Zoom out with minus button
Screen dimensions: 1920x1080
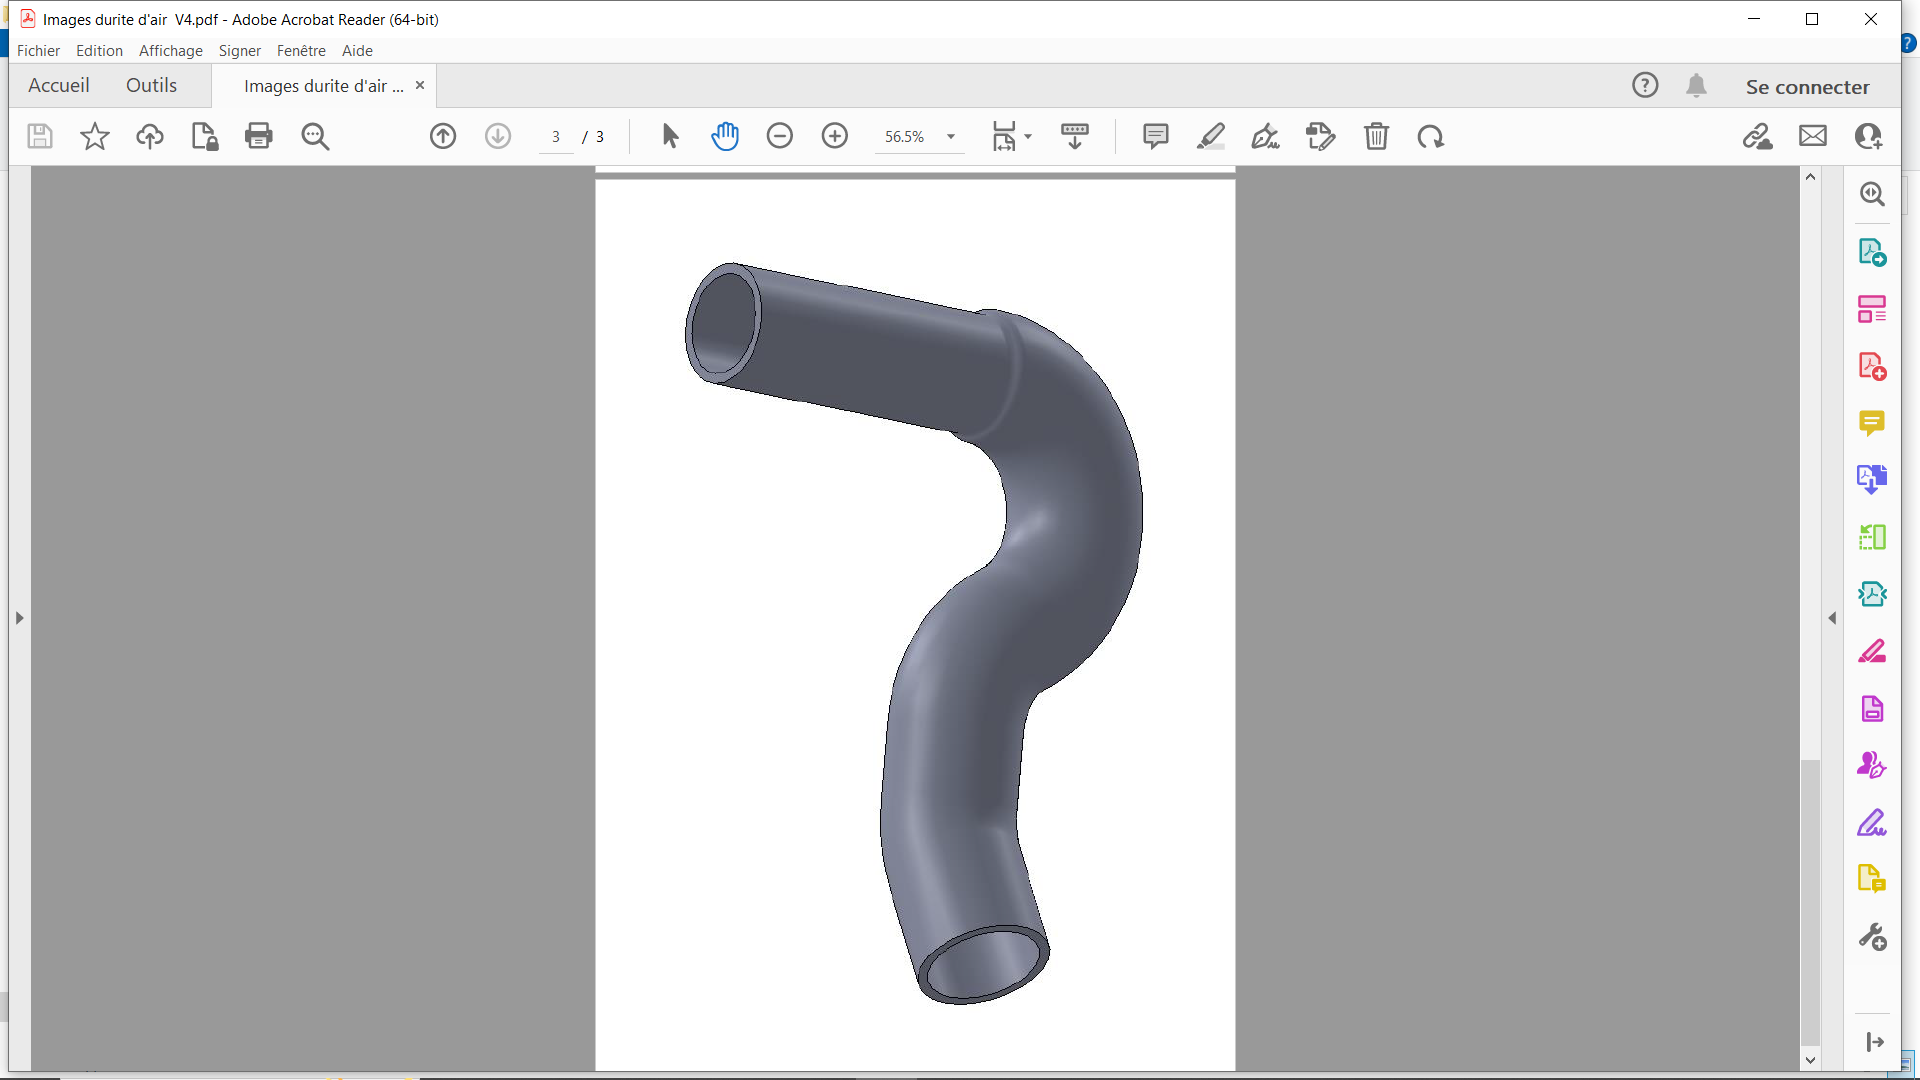coord(780,136)
